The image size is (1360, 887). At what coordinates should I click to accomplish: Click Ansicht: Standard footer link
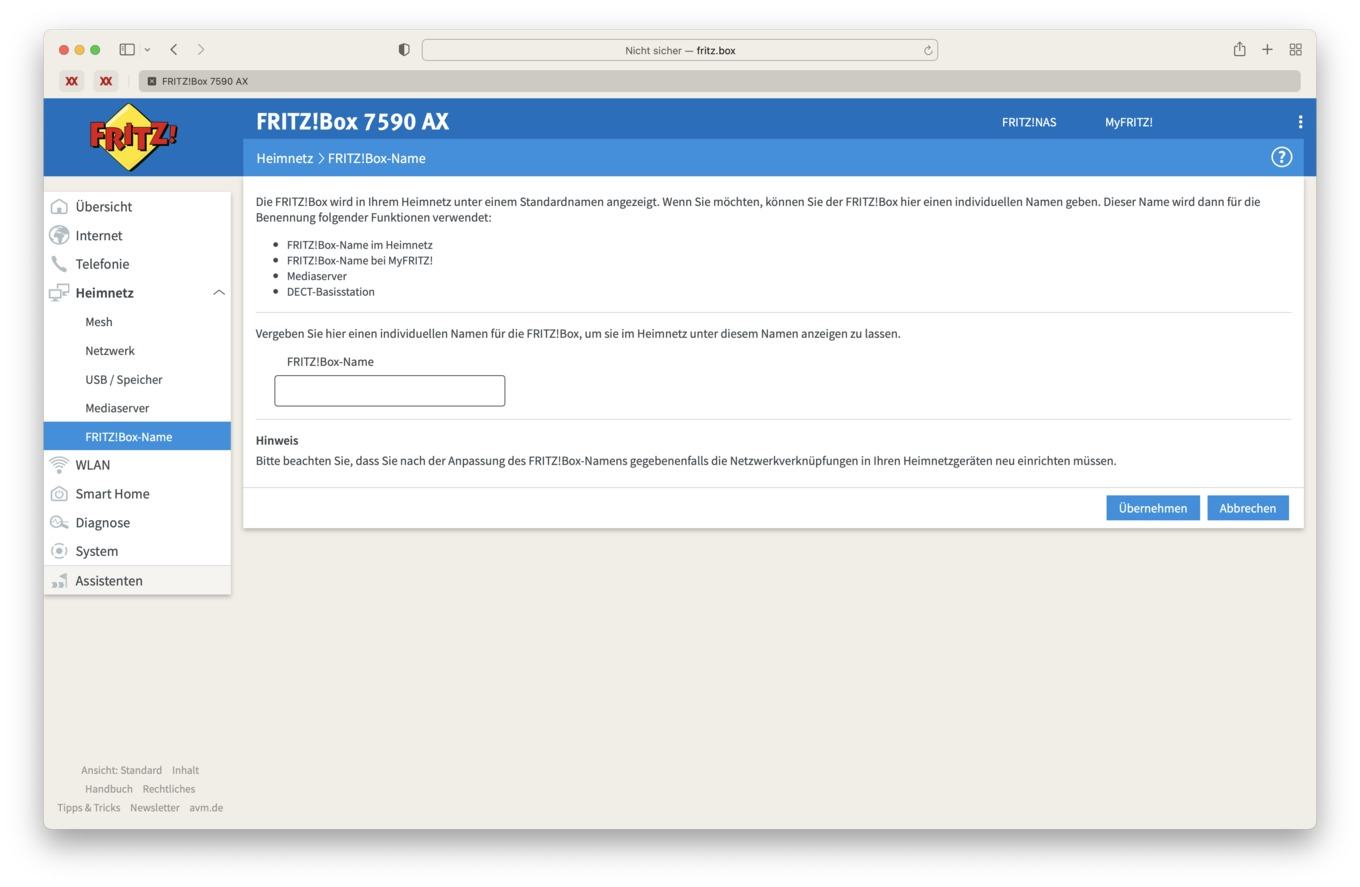(x=121, y=770)
